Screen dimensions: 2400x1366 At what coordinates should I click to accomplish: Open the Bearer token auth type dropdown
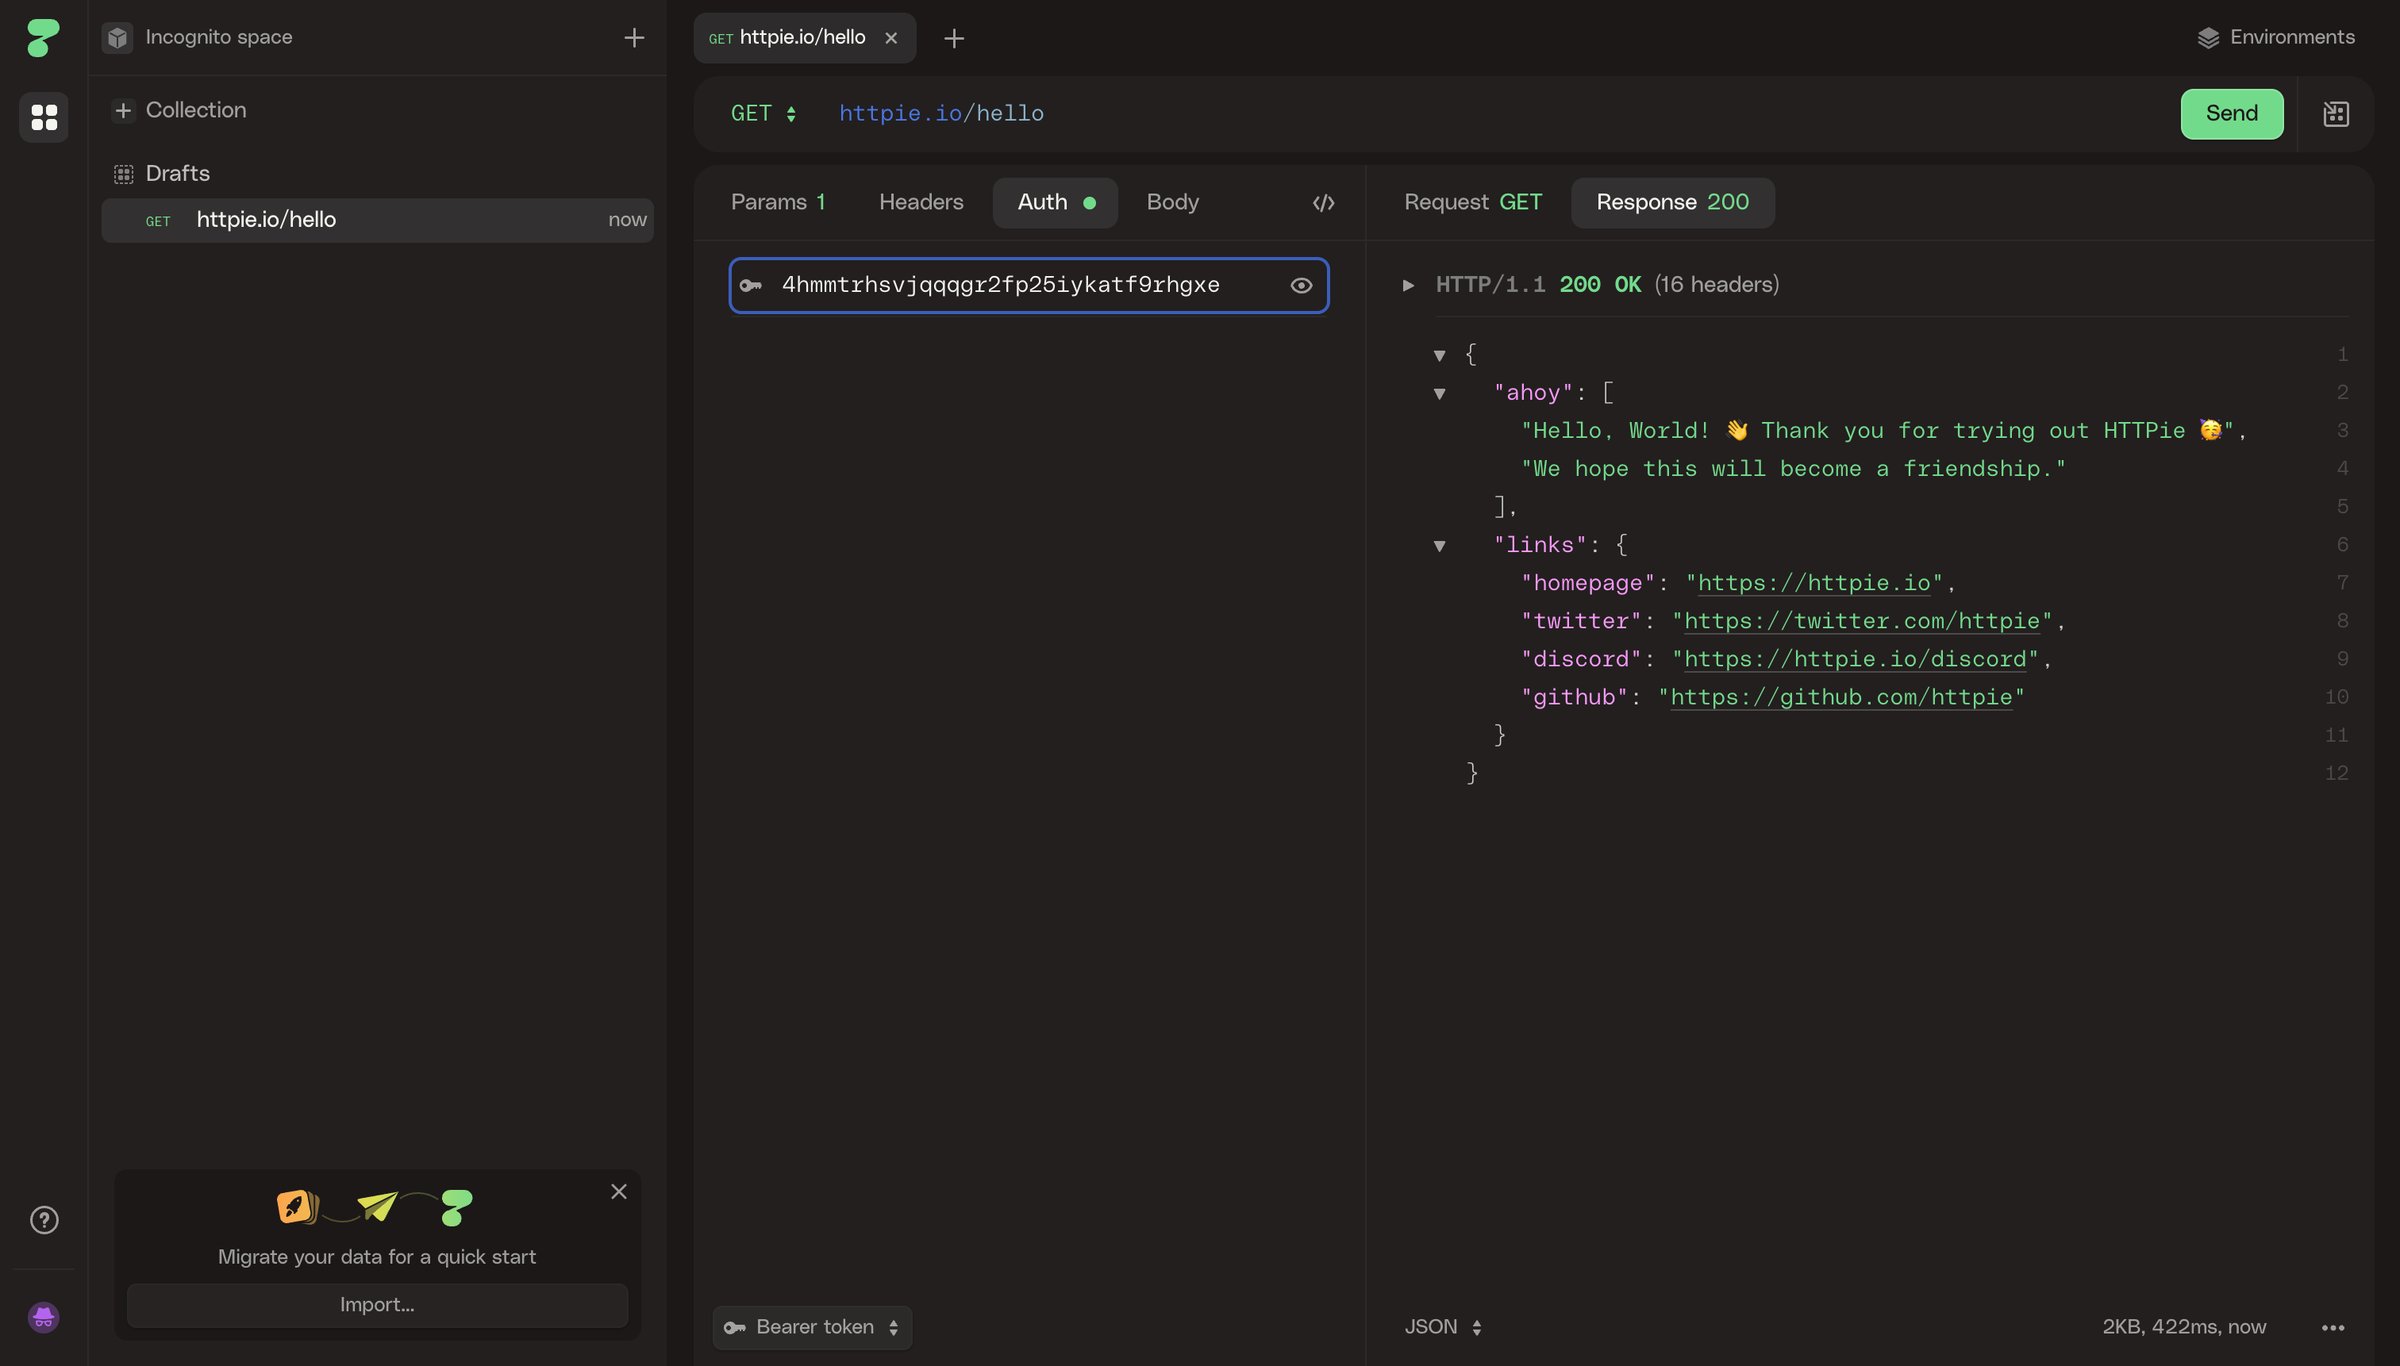click(x=812, y=1328)
